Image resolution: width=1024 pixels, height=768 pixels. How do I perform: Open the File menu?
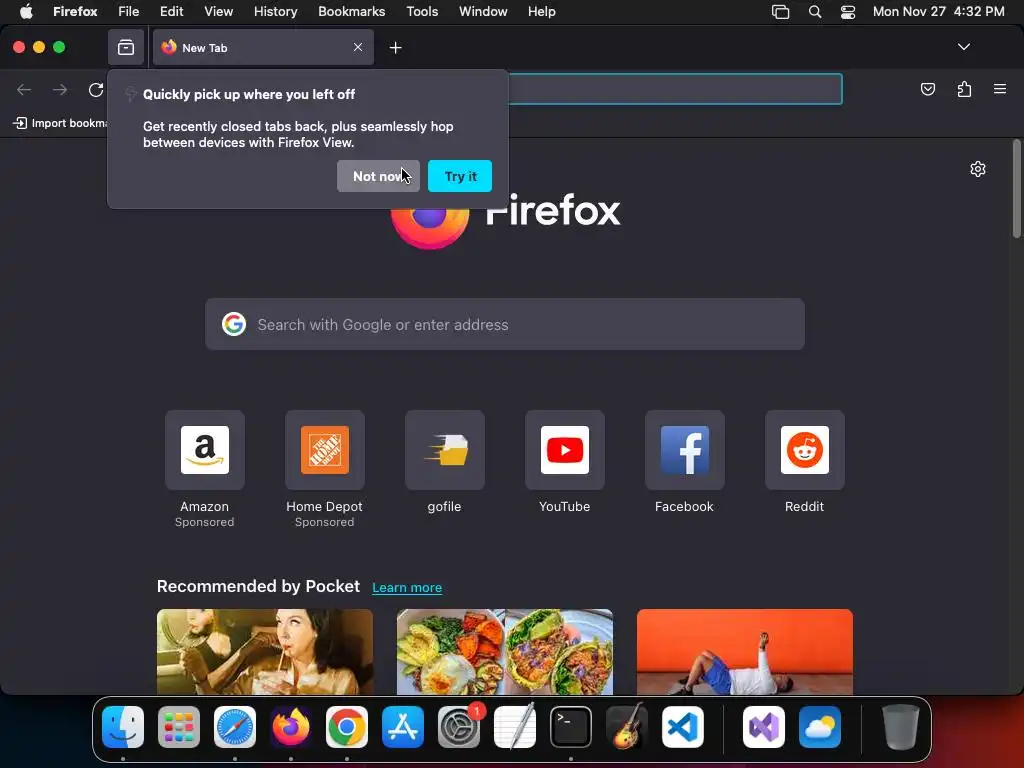pos(129,11)
